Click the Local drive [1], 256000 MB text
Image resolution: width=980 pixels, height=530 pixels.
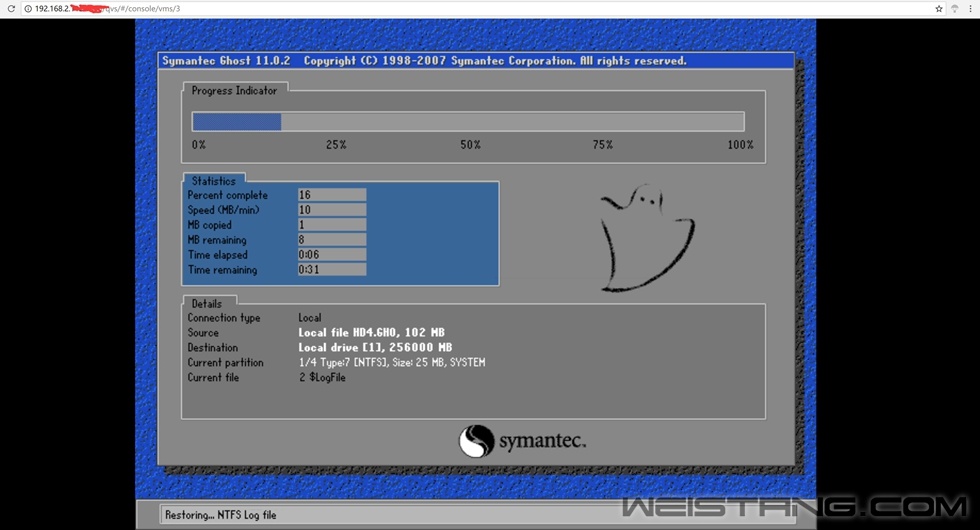(x=375, y=348)
